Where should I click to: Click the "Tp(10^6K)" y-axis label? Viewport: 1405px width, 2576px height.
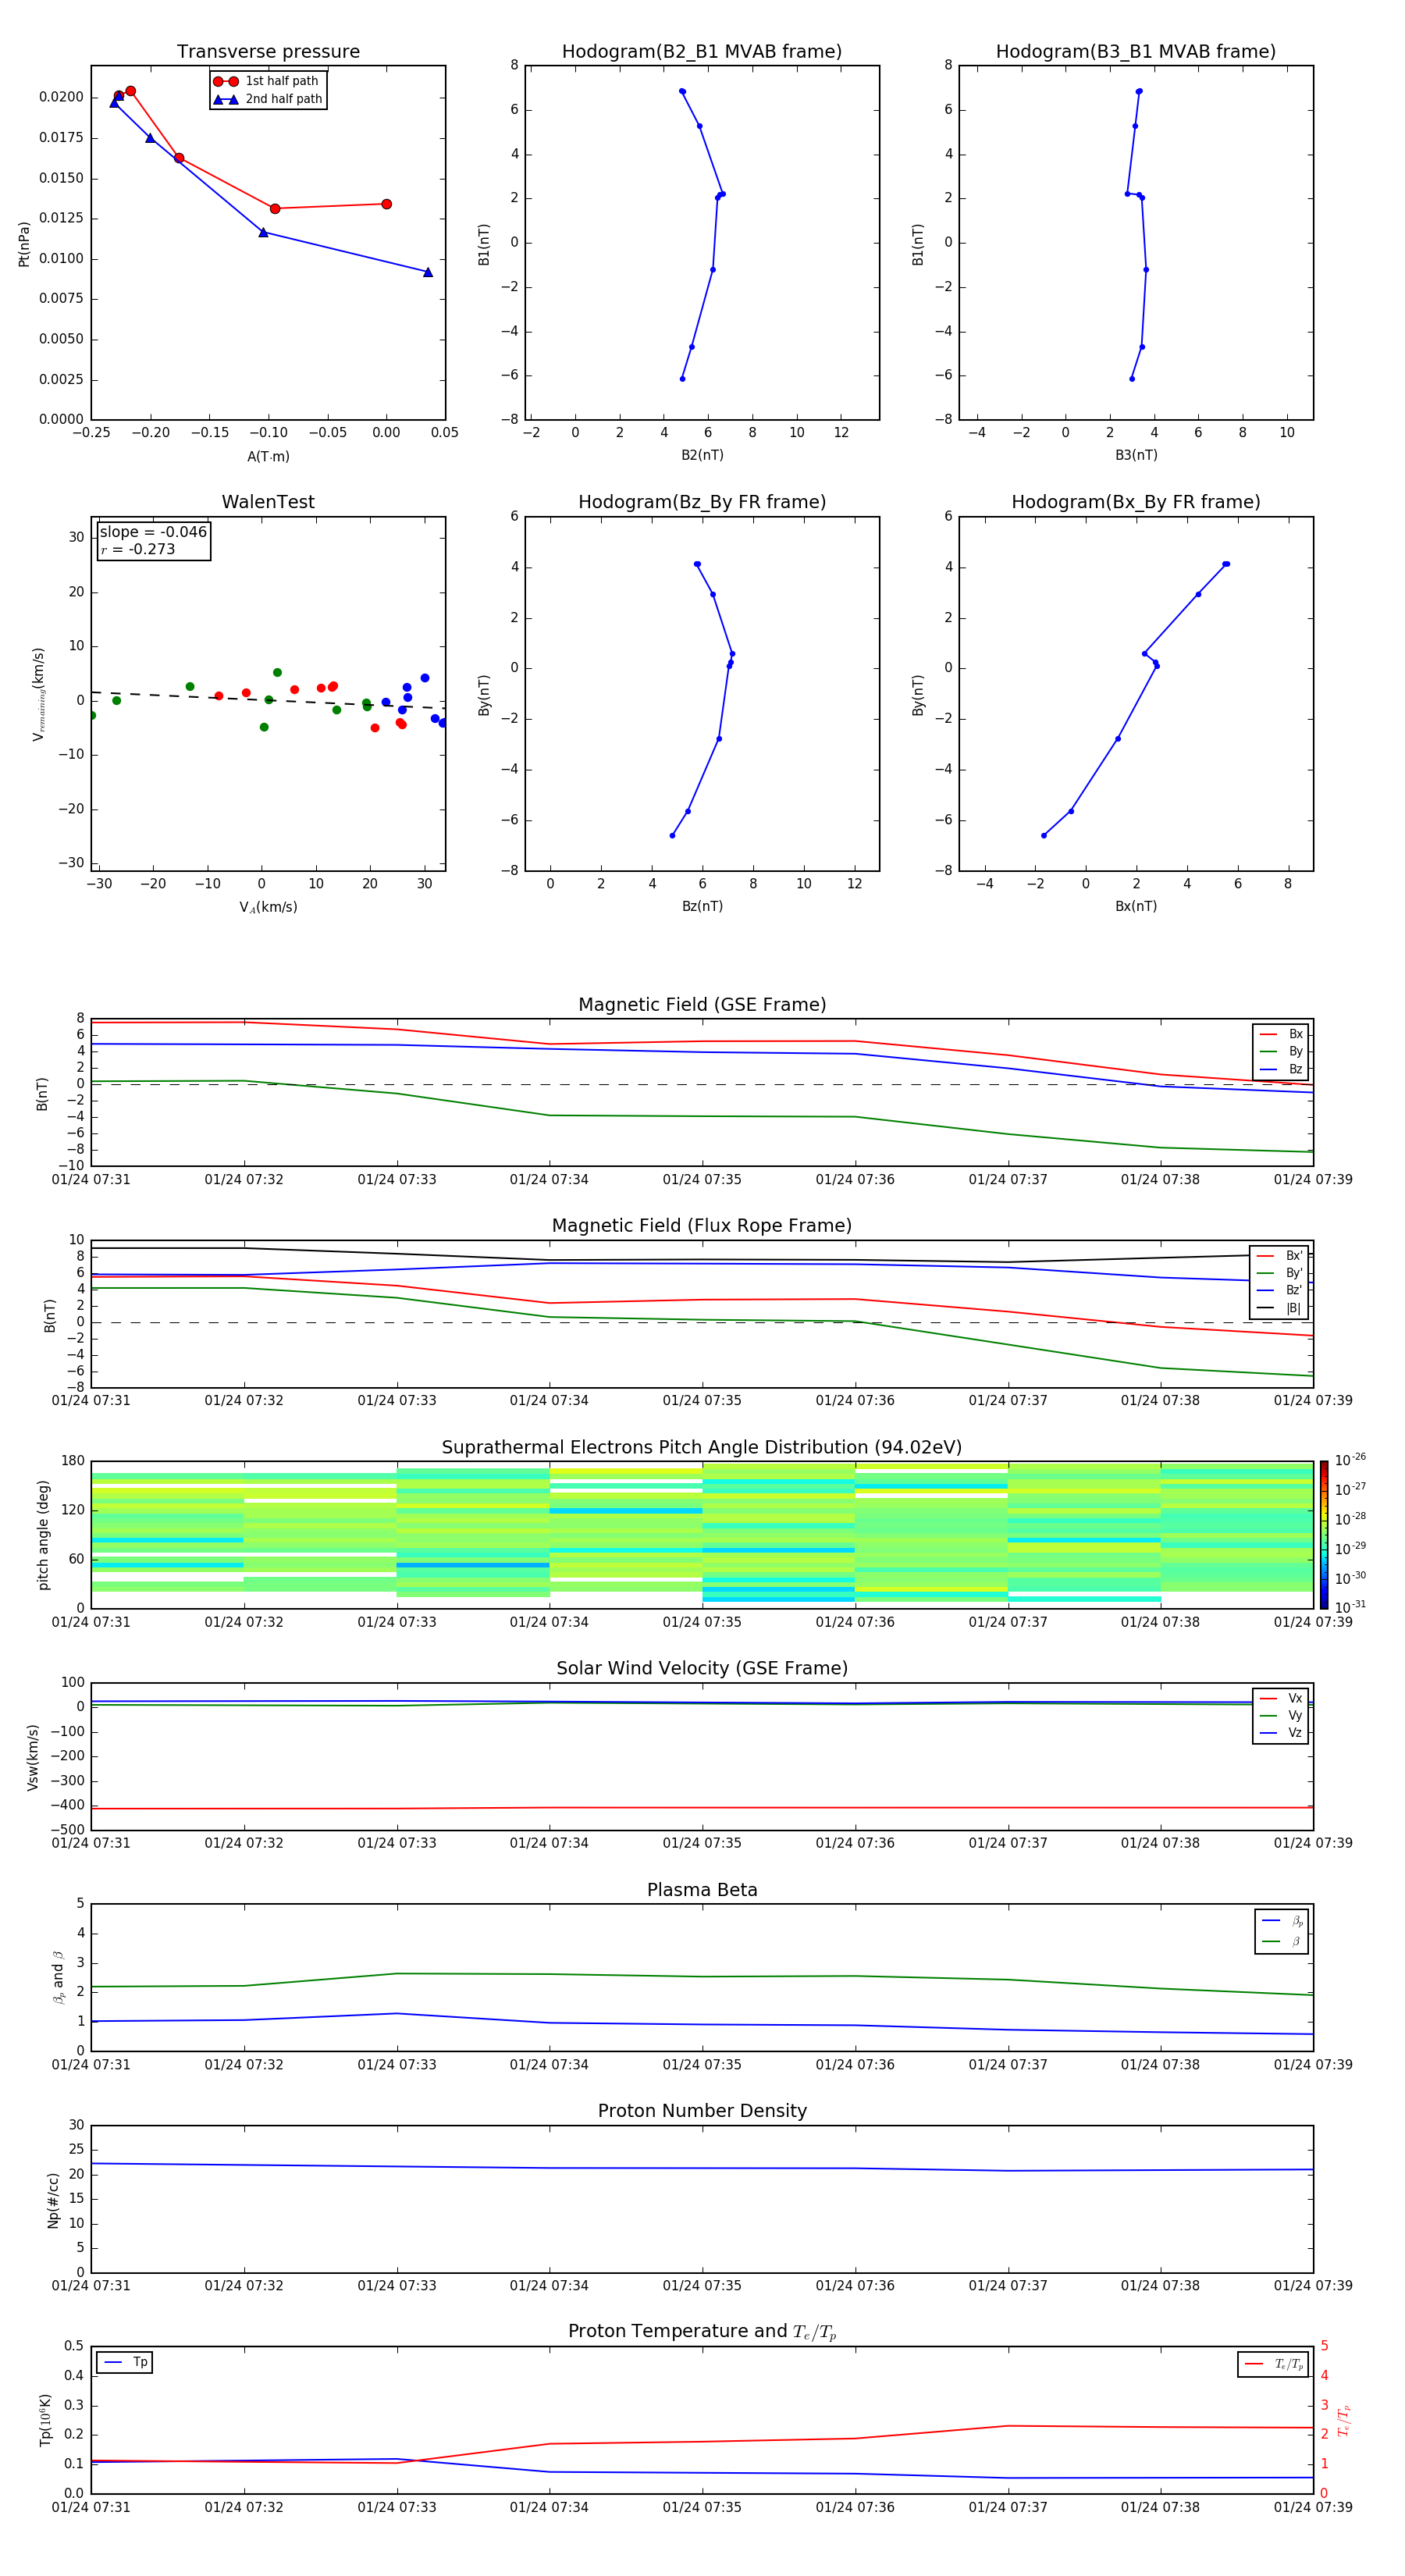click(45, 2420)
